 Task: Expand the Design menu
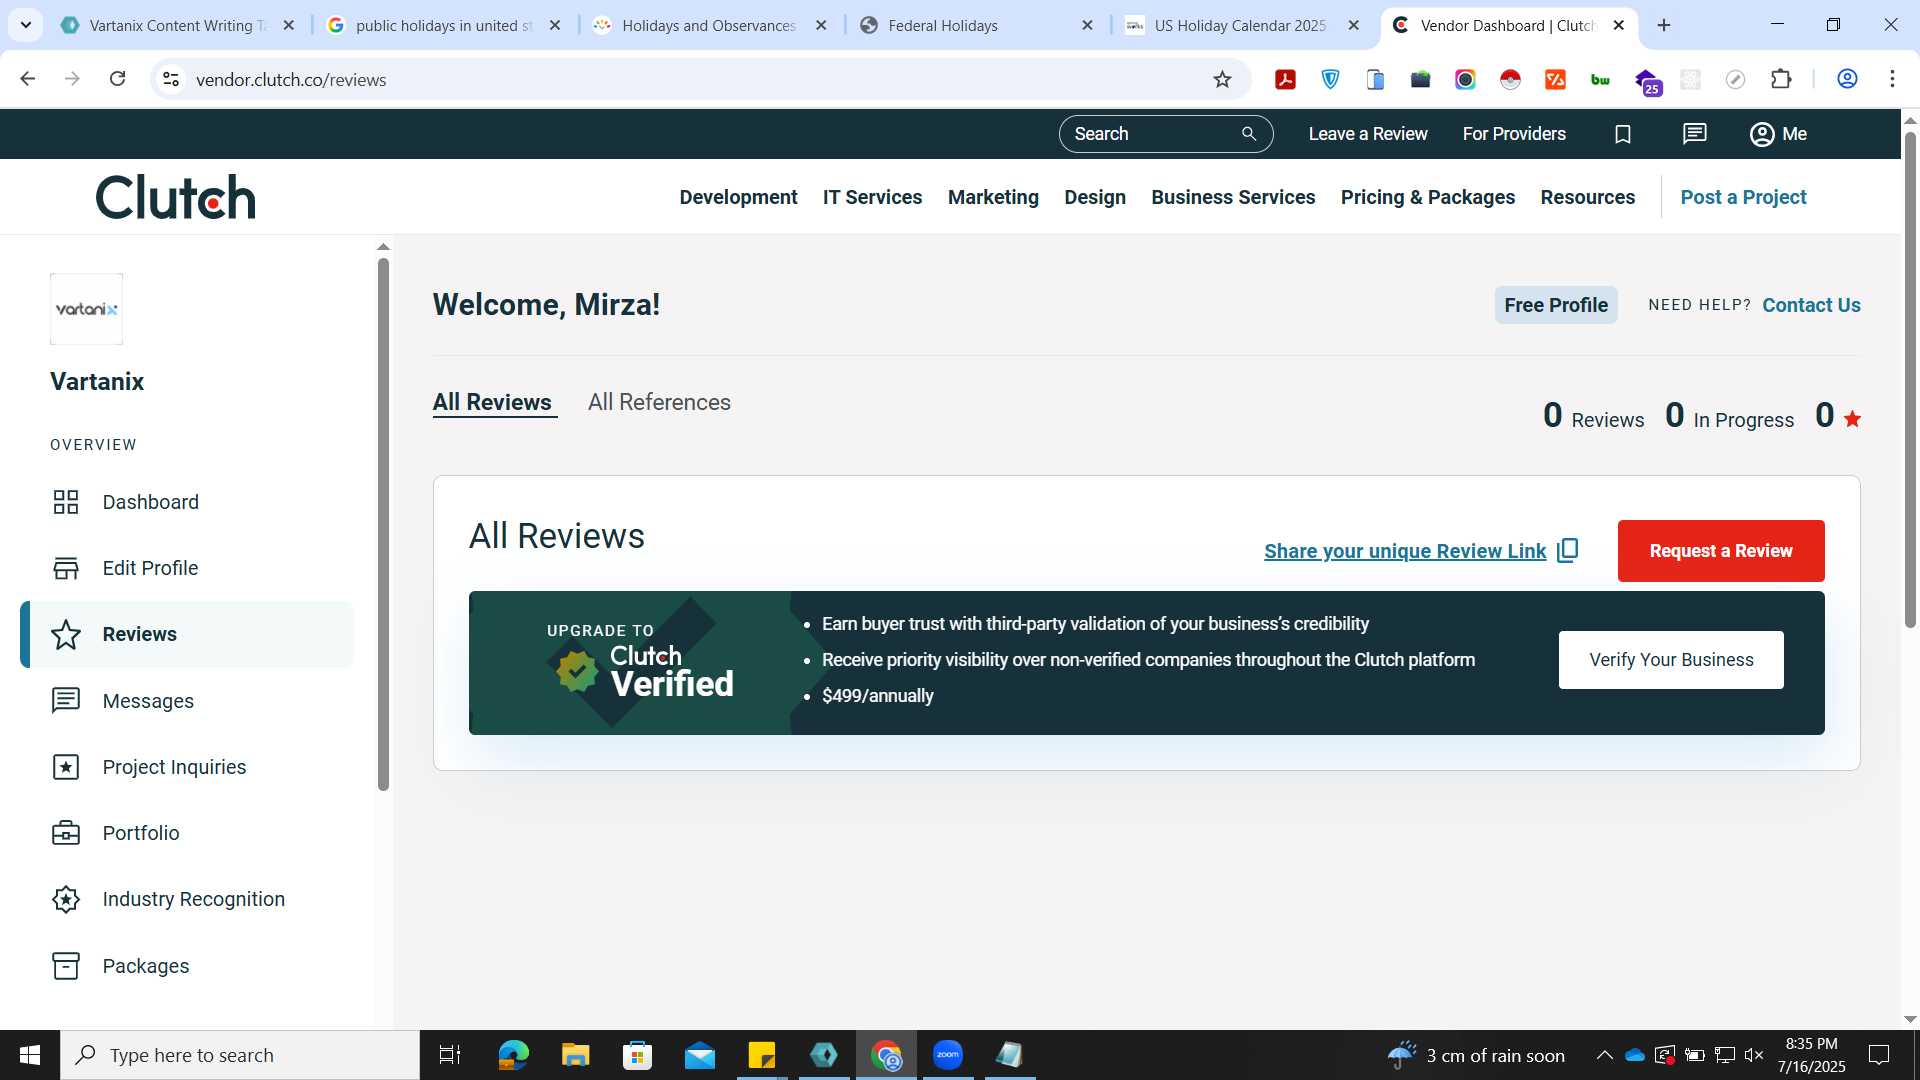tap(1095, 197)
